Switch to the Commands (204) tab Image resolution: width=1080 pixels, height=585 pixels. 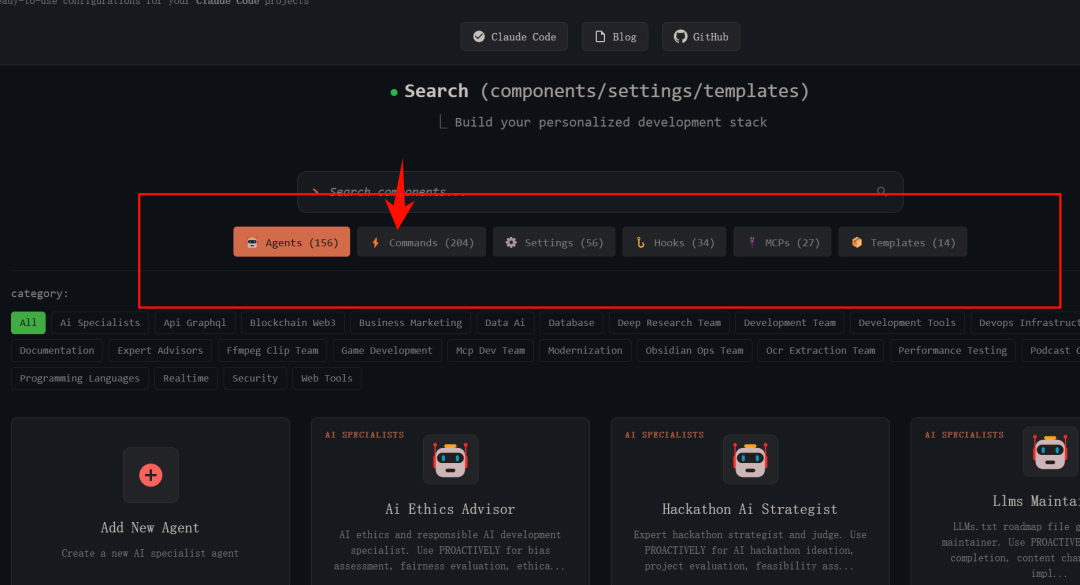tap(422, 242)
